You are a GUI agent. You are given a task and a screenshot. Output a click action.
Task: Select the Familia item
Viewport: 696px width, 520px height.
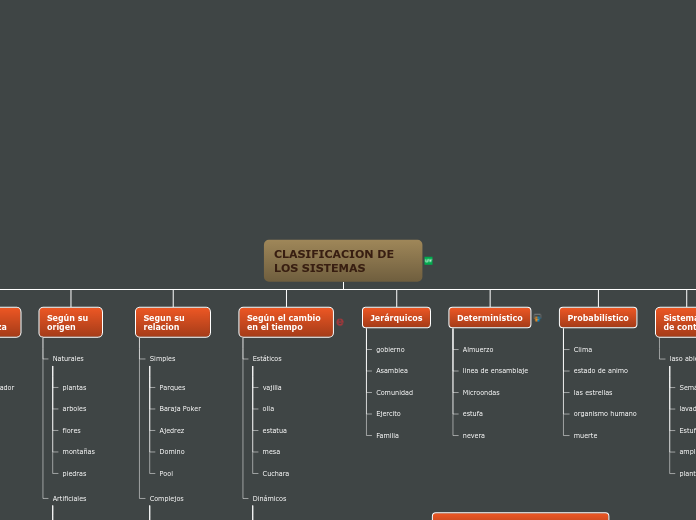tap(388, 436)
